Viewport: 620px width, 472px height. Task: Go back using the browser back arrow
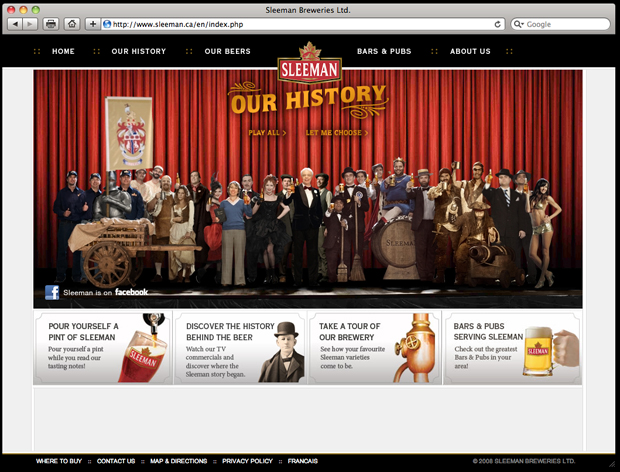click(15, 24)
